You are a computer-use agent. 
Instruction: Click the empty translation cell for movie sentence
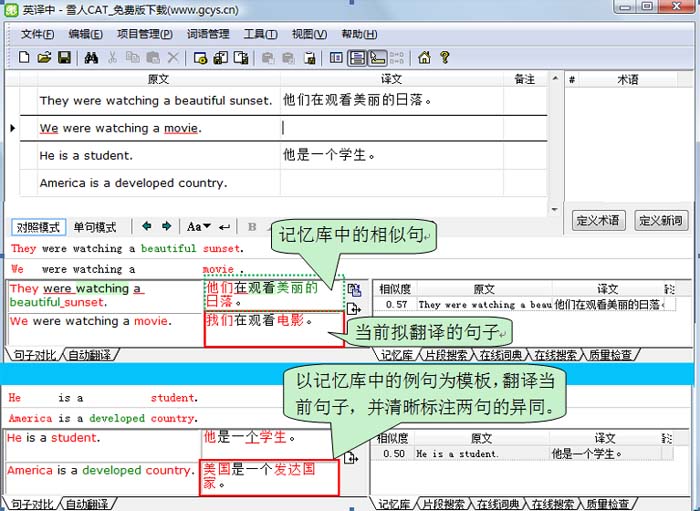(x=412, y=128)
